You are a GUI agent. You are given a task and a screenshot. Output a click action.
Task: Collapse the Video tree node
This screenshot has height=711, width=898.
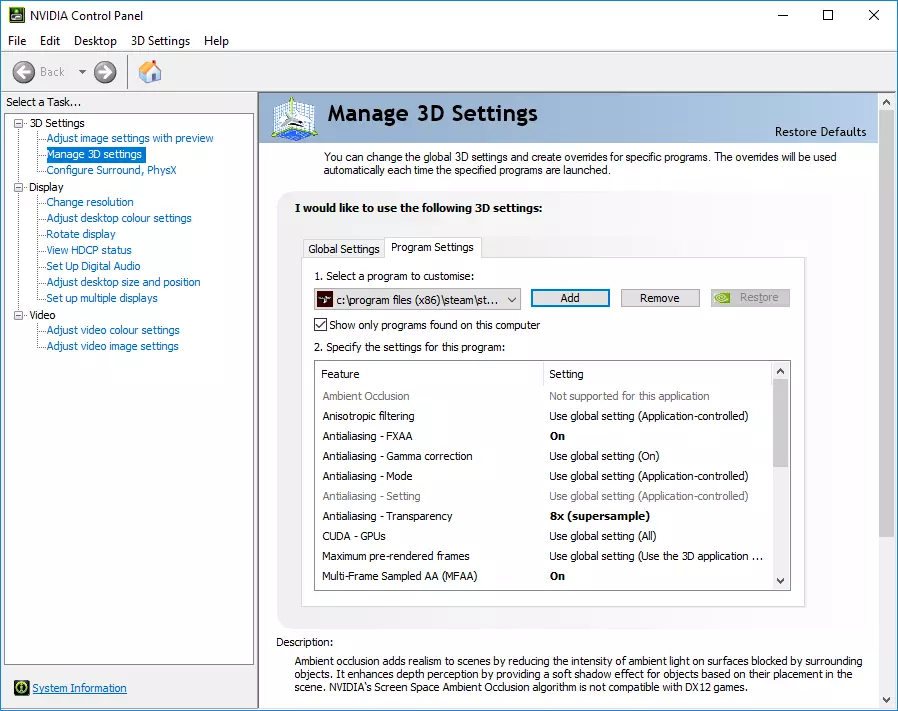point(19,315)
